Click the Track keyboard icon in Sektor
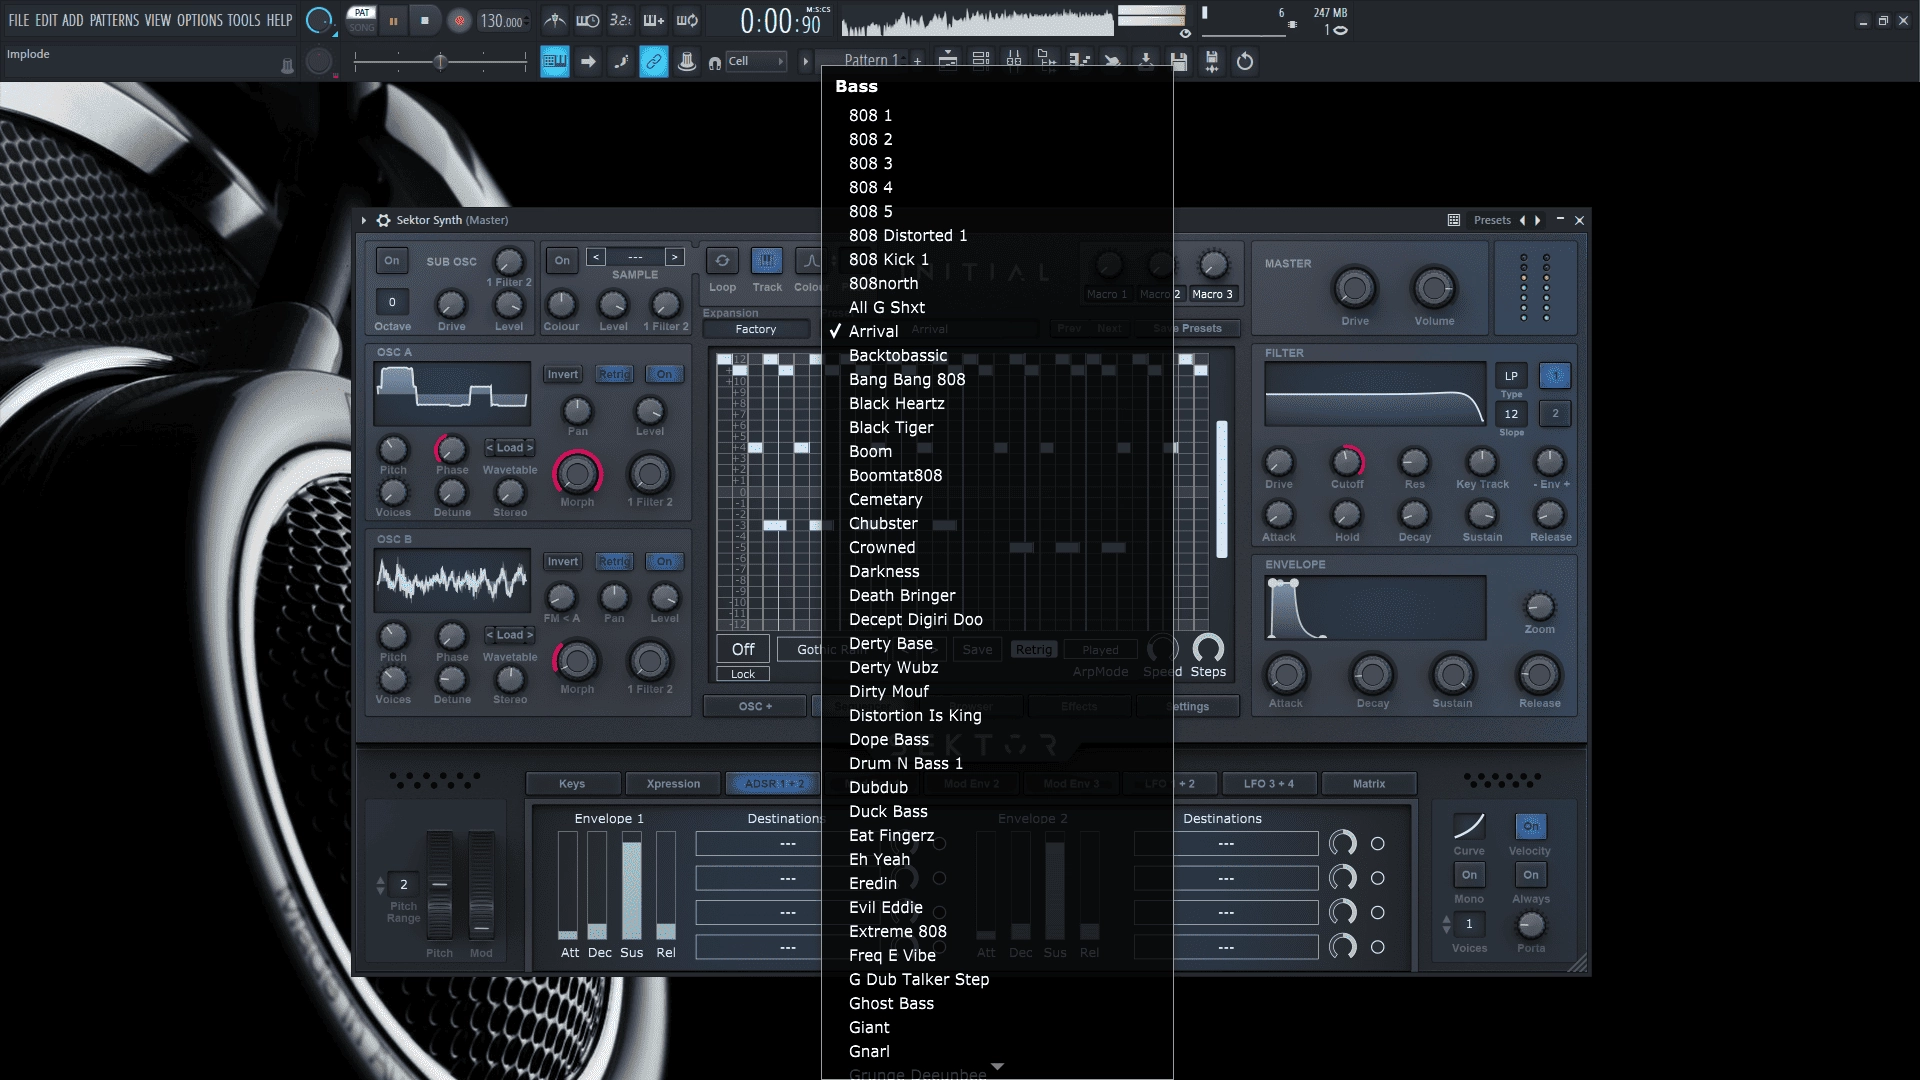This screenshot has width=1920, height=1080. pos(767,261)
